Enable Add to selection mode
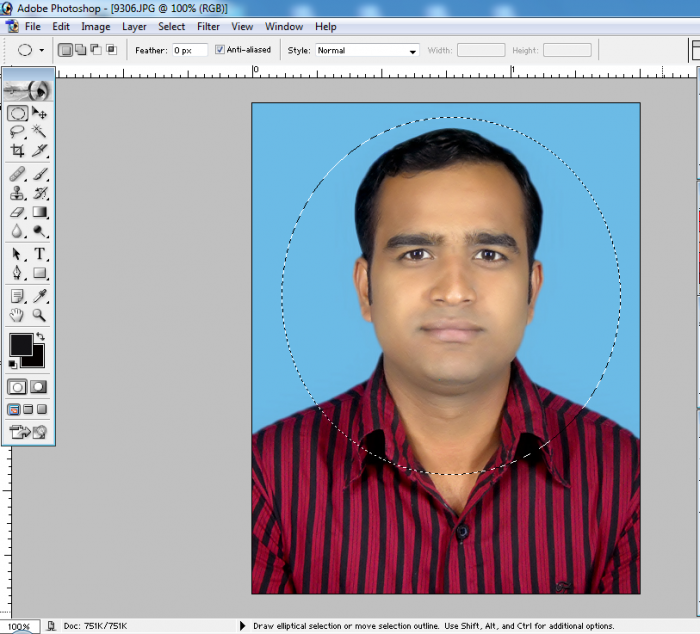This screenshot has width=700, height=634. click(x=80, y=50)
